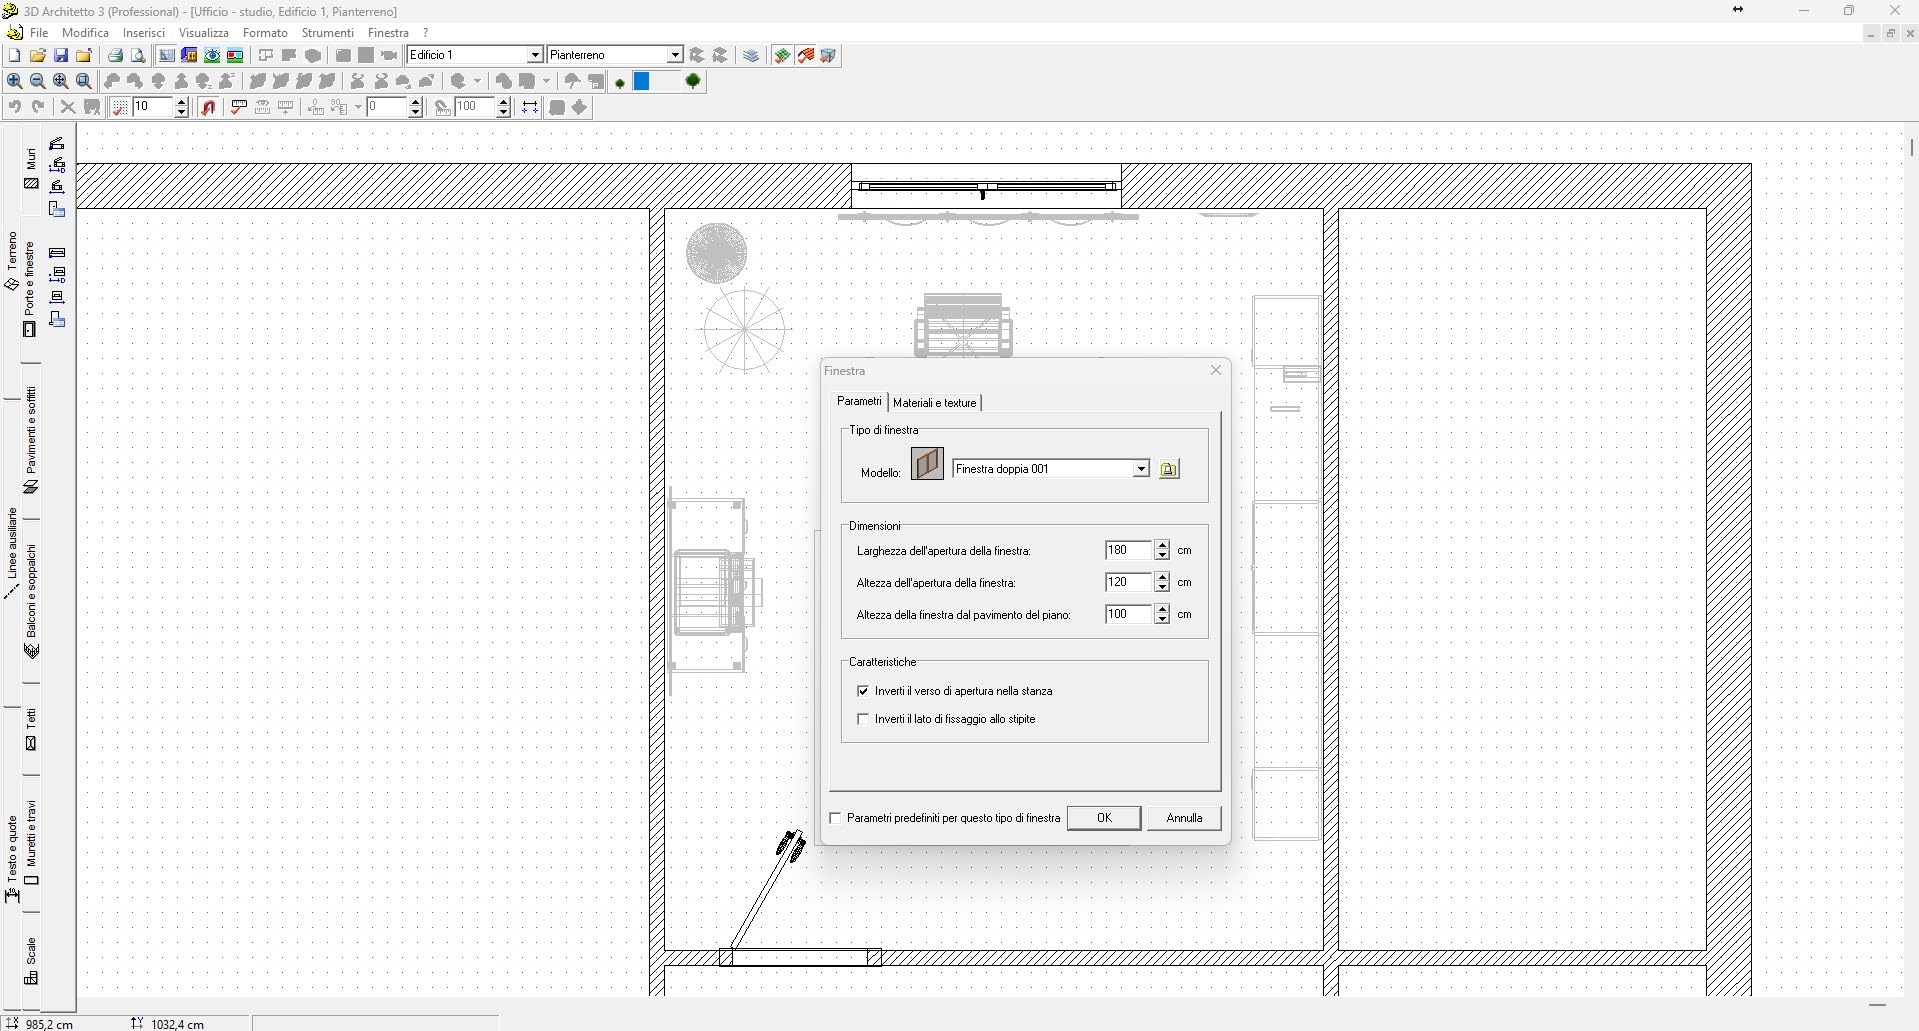Save project with the floppy disk icon

point(61,56)
